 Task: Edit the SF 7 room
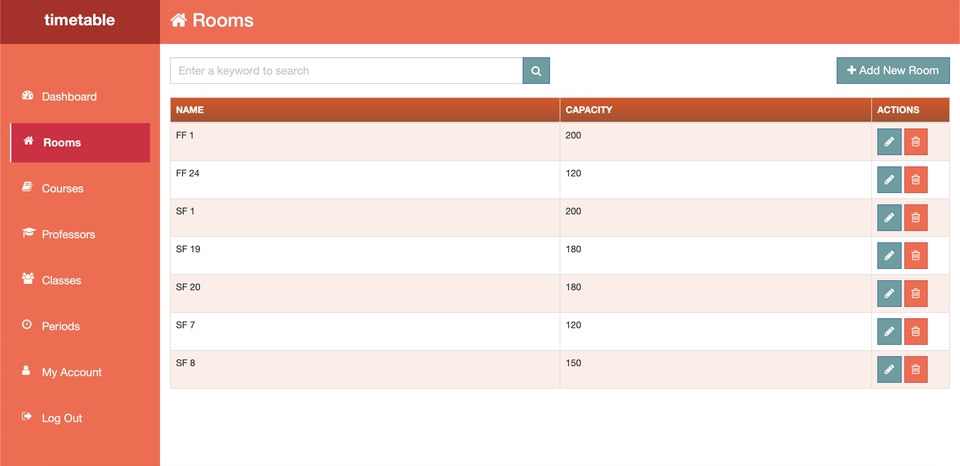pos(889,331)
